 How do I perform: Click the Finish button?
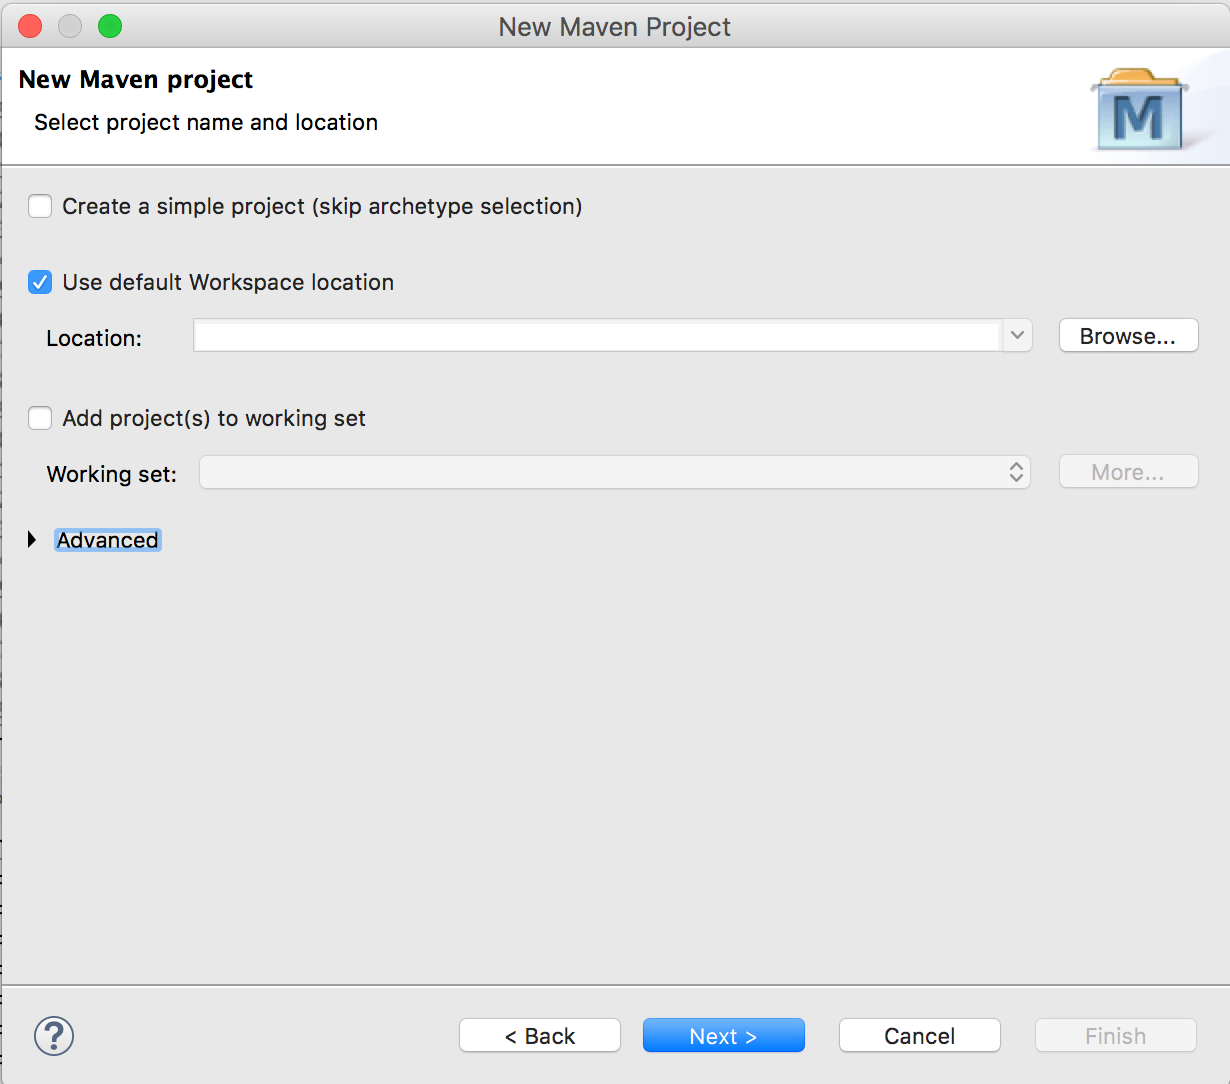1116,1036
